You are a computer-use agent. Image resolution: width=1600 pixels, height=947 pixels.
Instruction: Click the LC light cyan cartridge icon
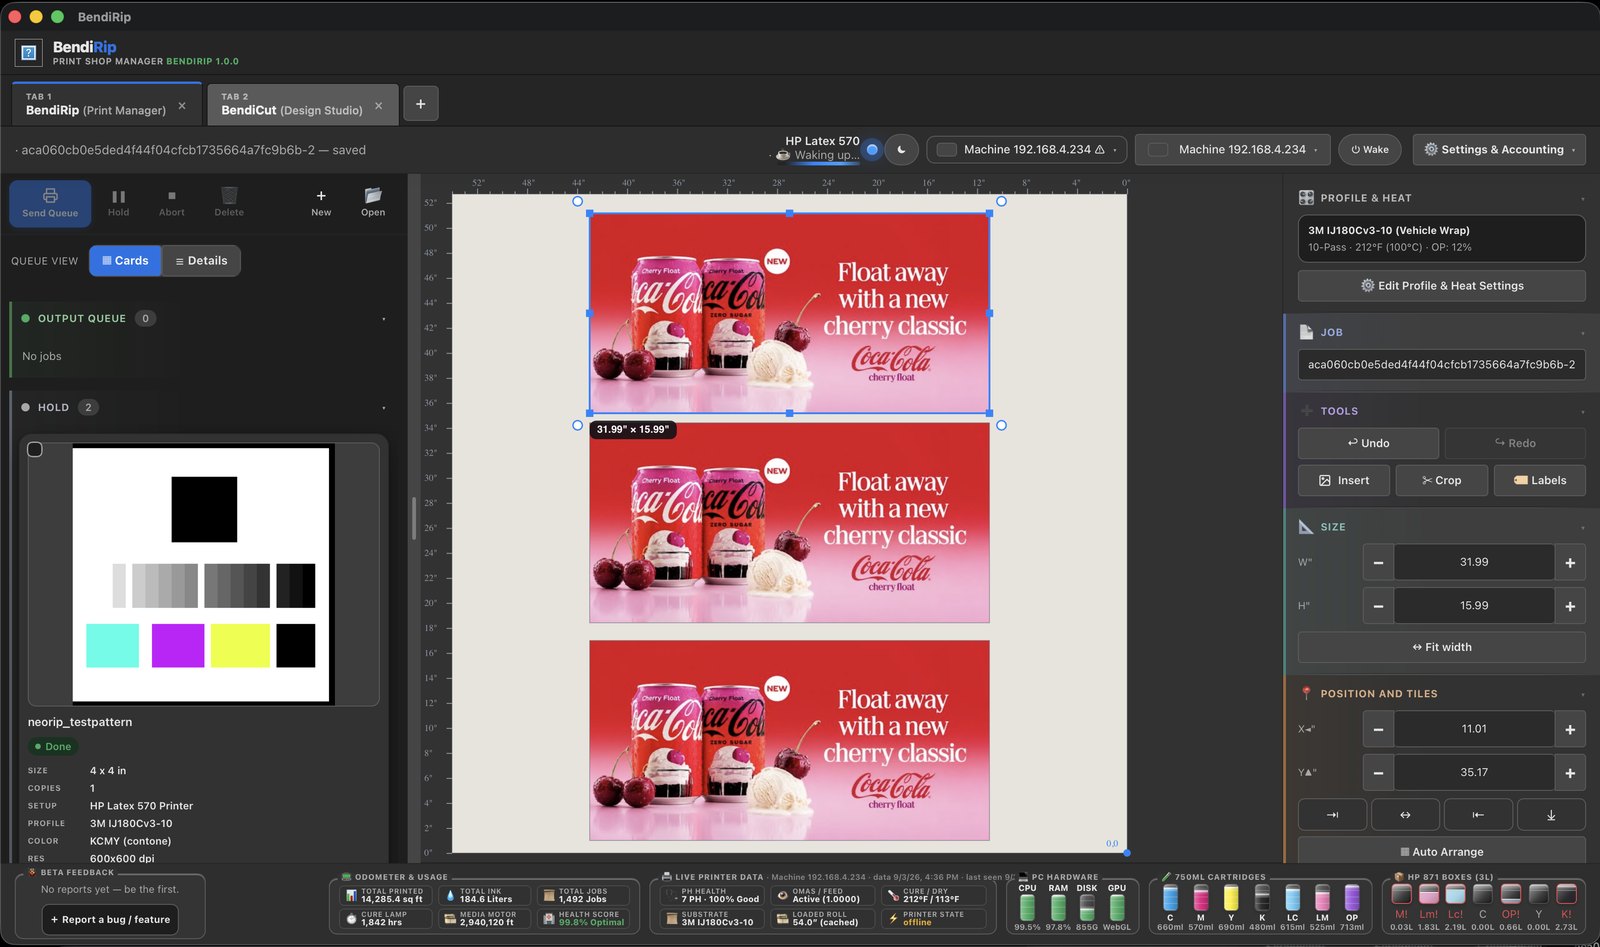coord(1293,898)
